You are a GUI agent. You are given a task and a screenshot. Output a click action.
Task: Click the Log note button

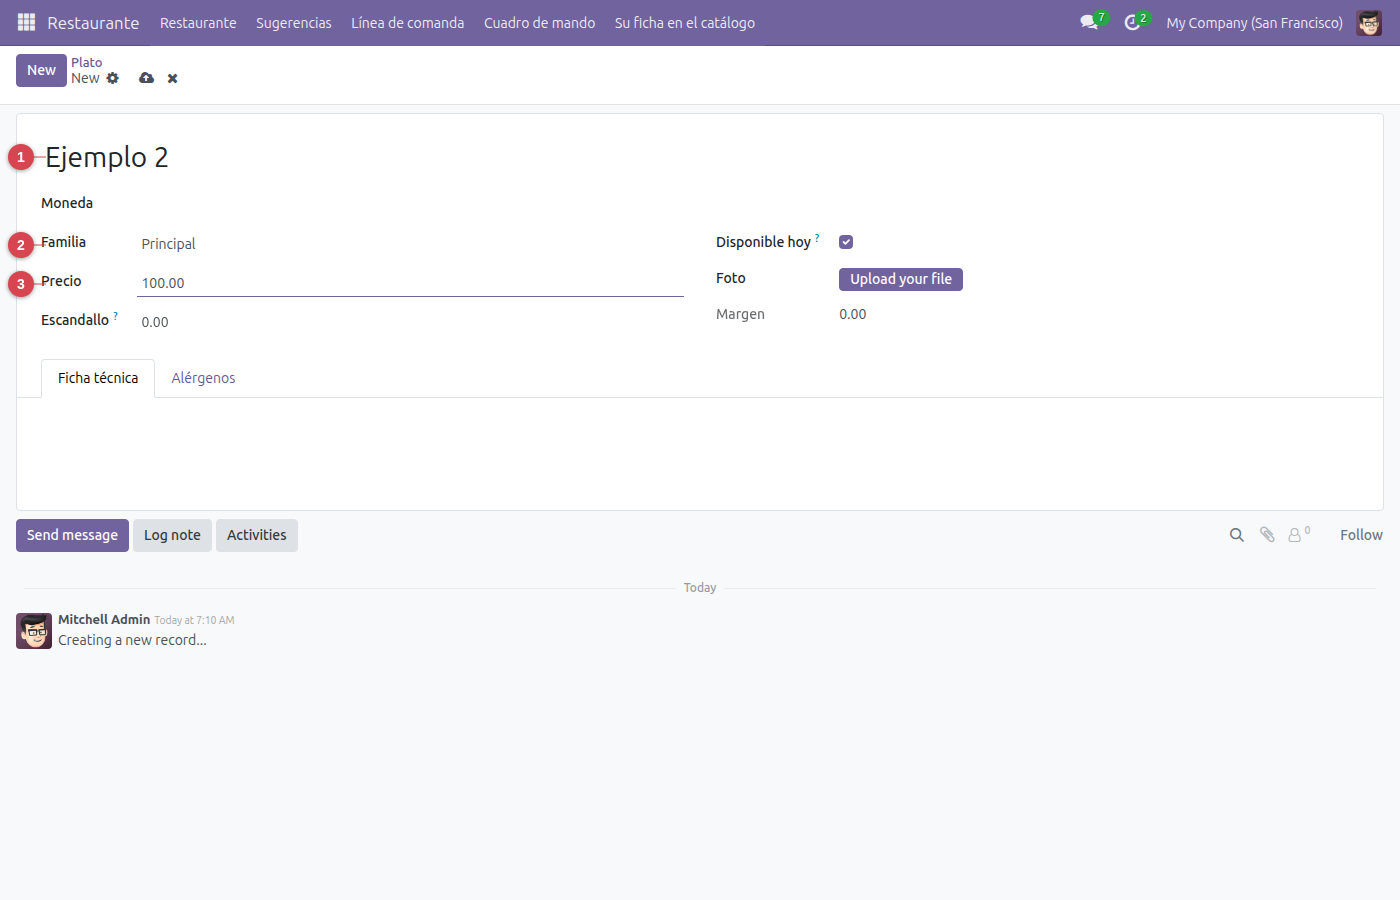[x=172, y=535]
